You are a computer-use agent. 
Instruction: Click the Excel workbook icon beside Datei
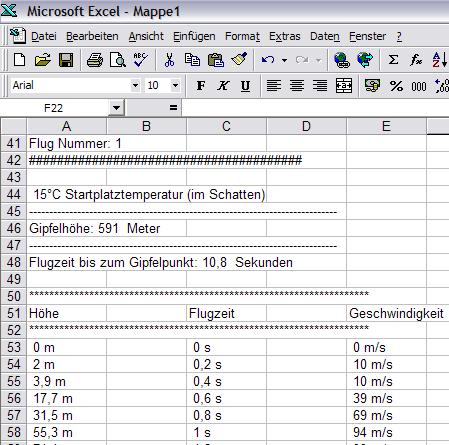(x=18, y=36)
